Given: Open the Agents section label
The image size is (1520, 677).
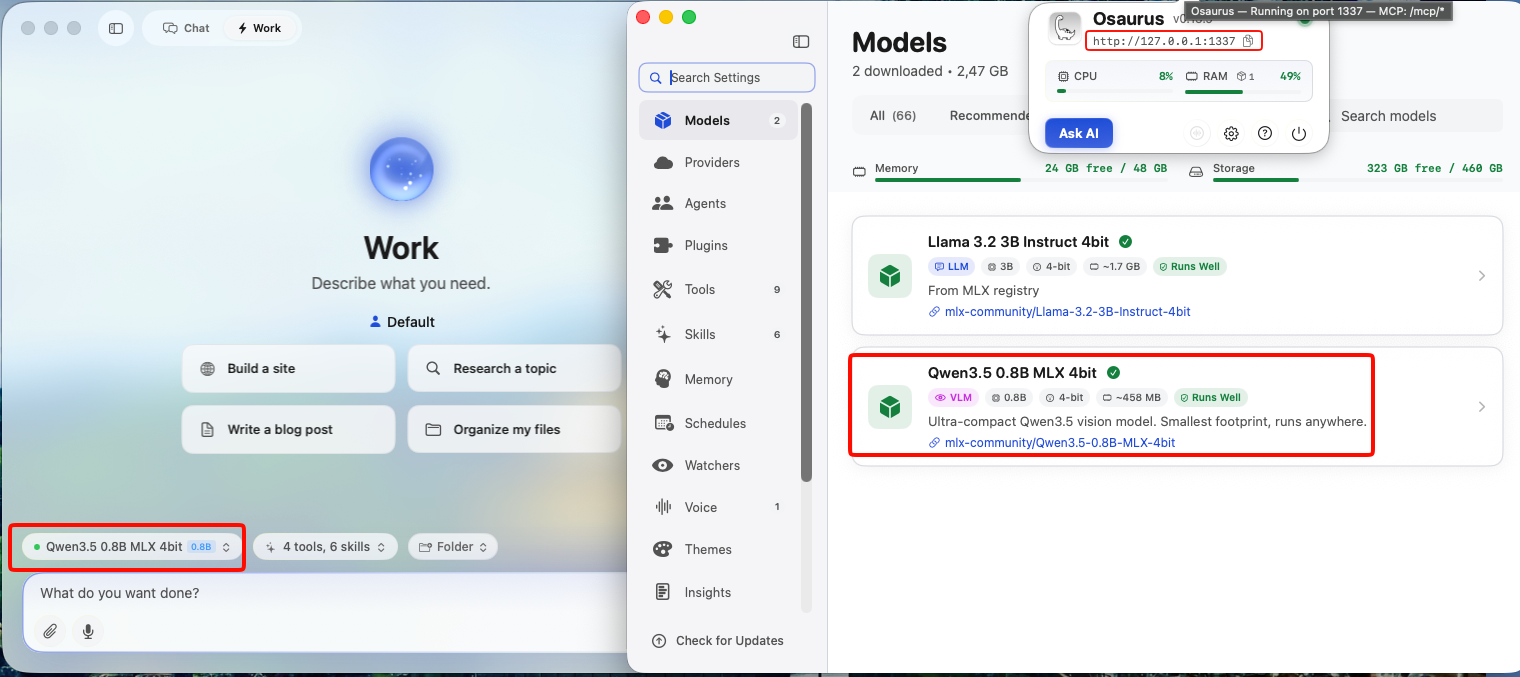Looking at the screenshot, I should coord(705,203).
